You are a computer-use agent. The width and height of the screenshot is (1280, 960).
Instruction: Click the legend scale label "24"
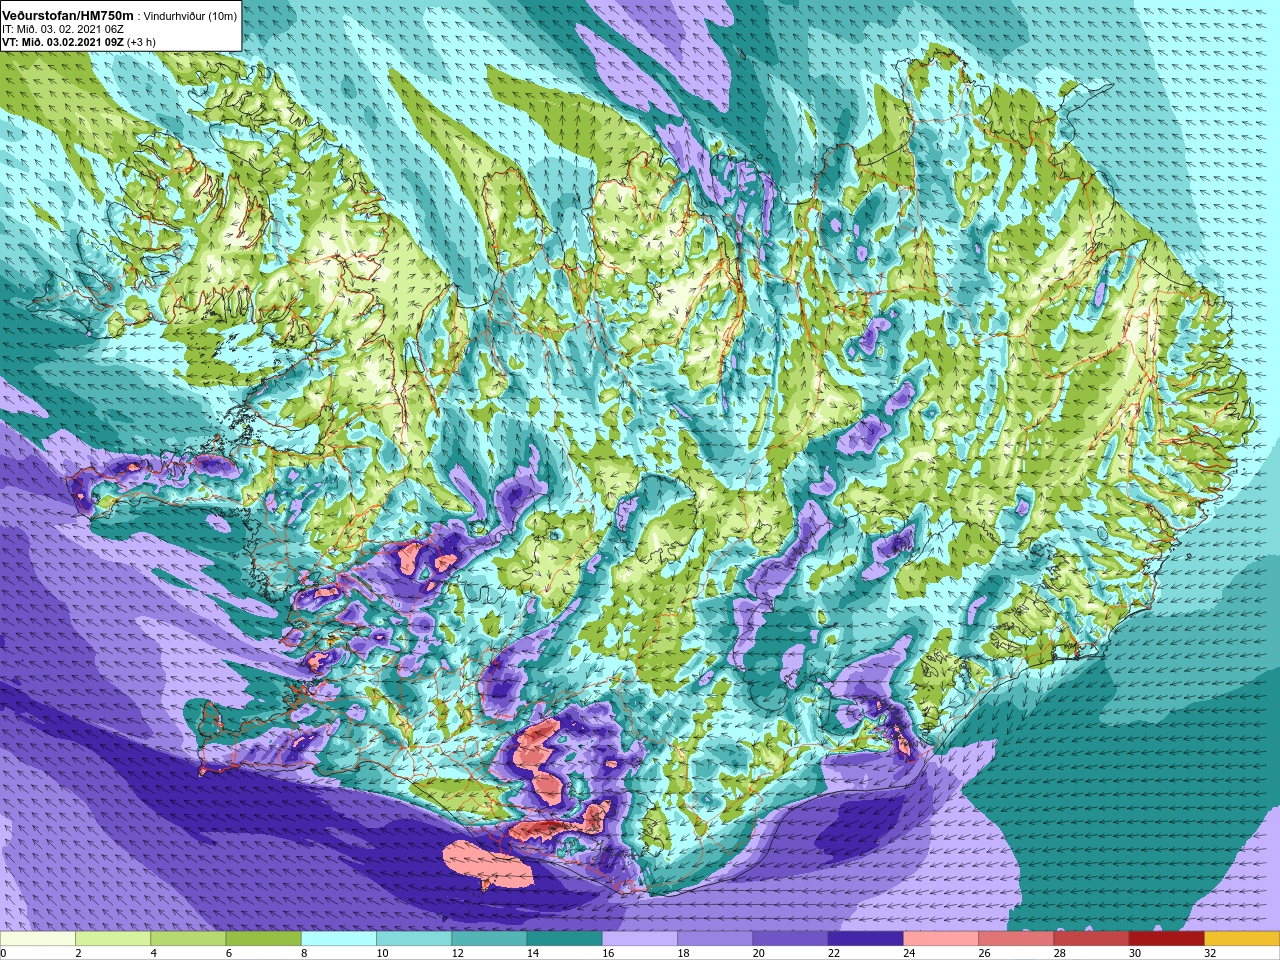pyautogui.click(x=910, y=954)
